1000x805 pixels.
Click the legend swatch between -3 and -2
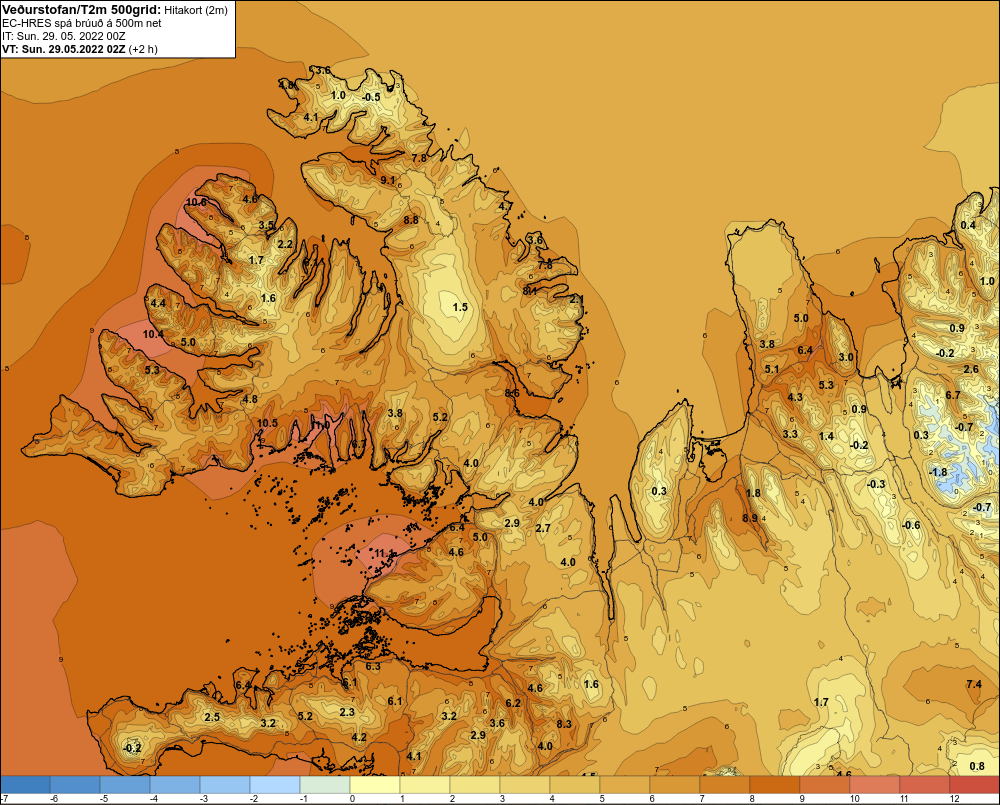225,785
